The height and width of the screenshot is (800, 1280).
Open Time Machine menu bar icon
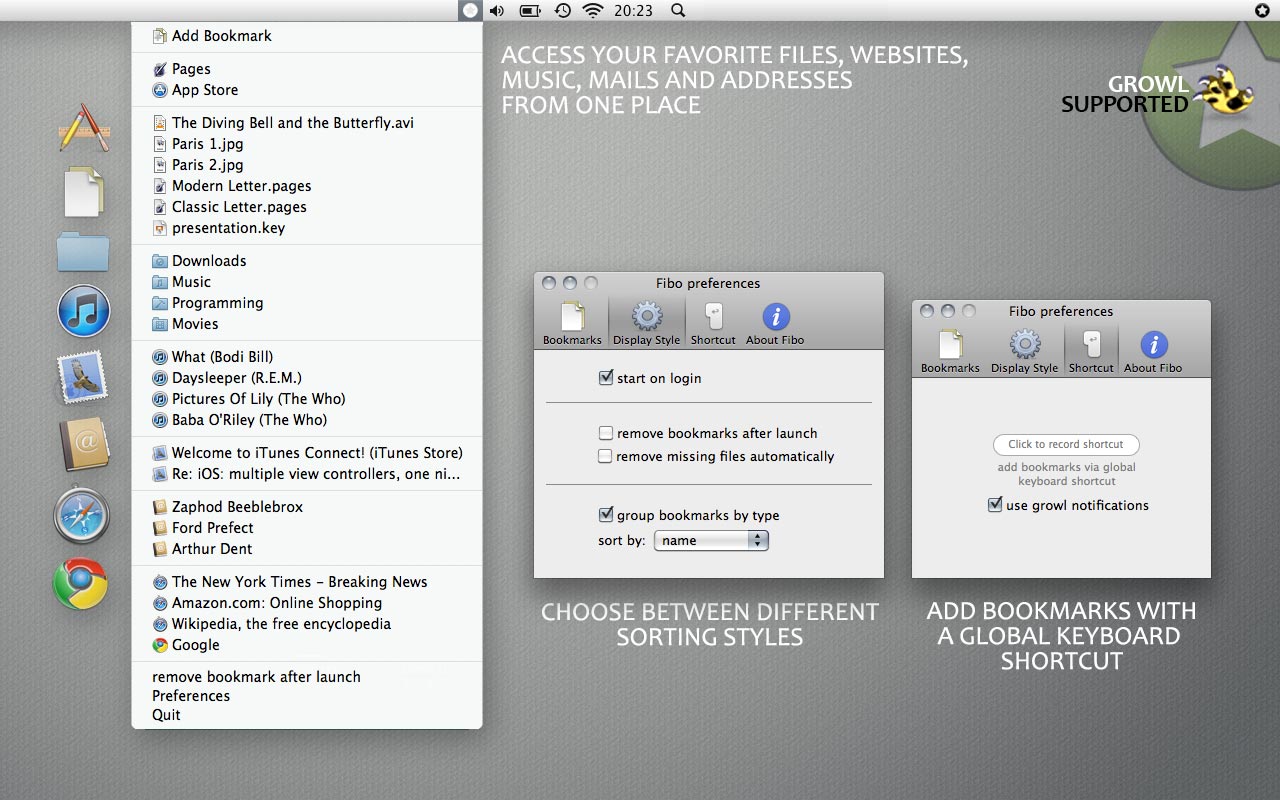(563, 11)
